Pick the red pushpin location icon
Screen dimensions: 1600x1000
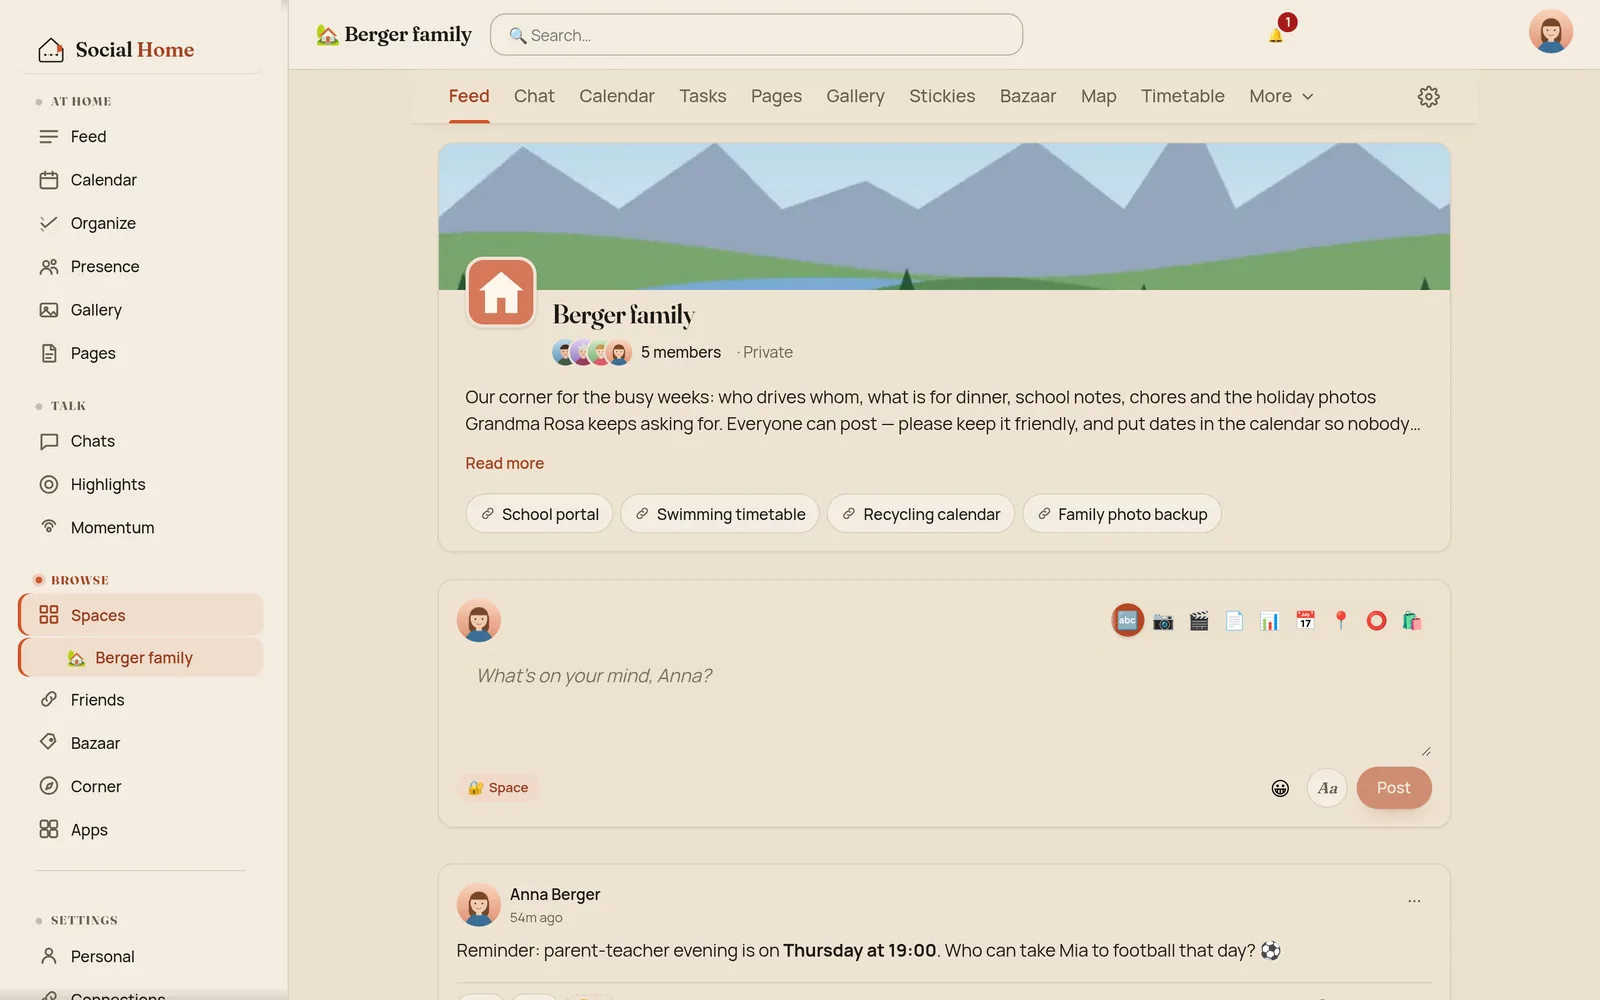(1341, 621)
